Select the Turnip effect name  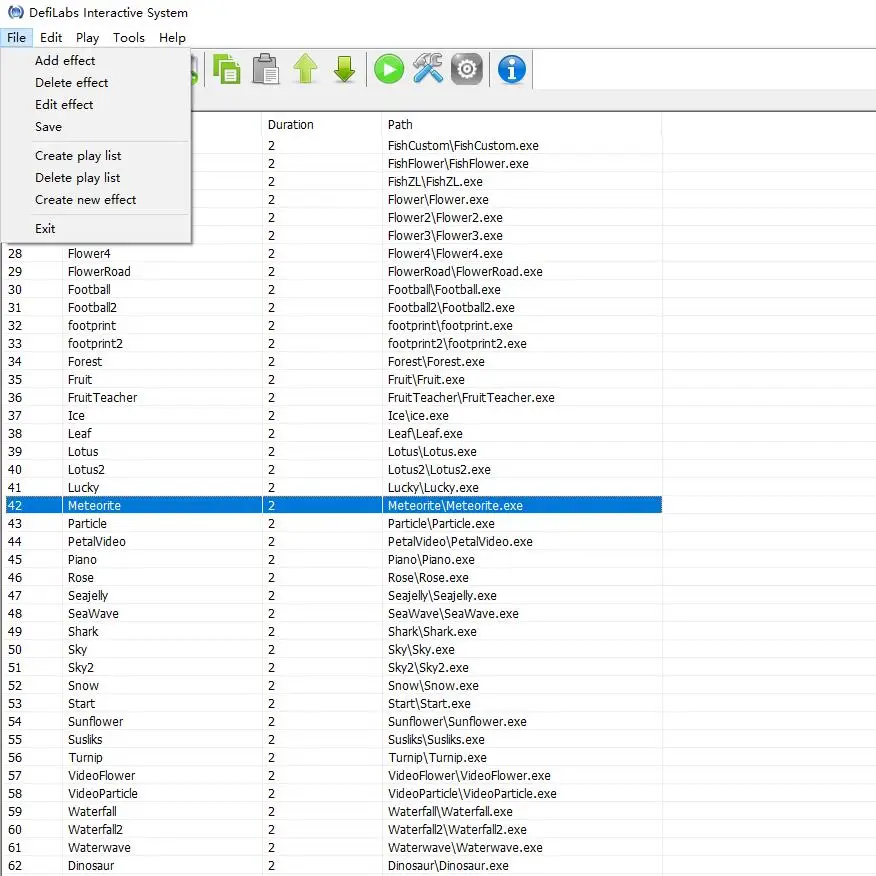pyautogui.click(x=85, y=758)
